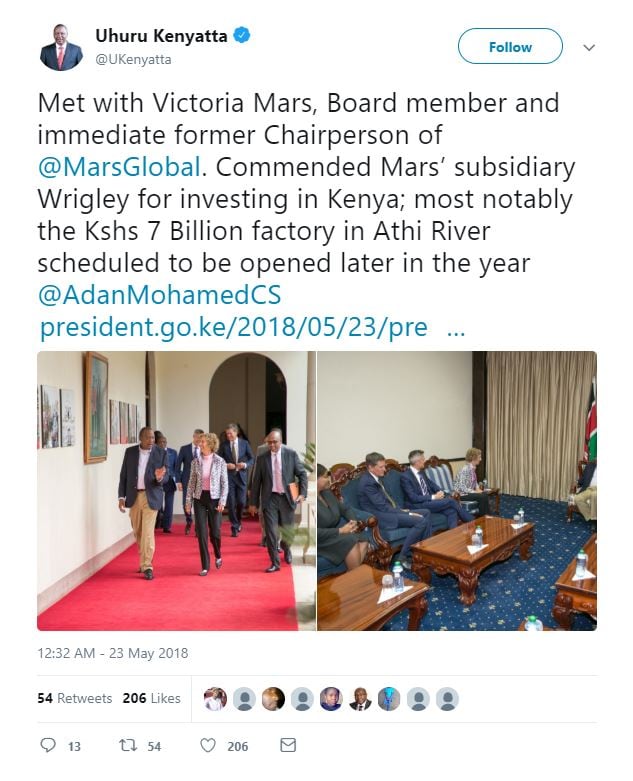Click the blue verified badge

pos(241,37)
